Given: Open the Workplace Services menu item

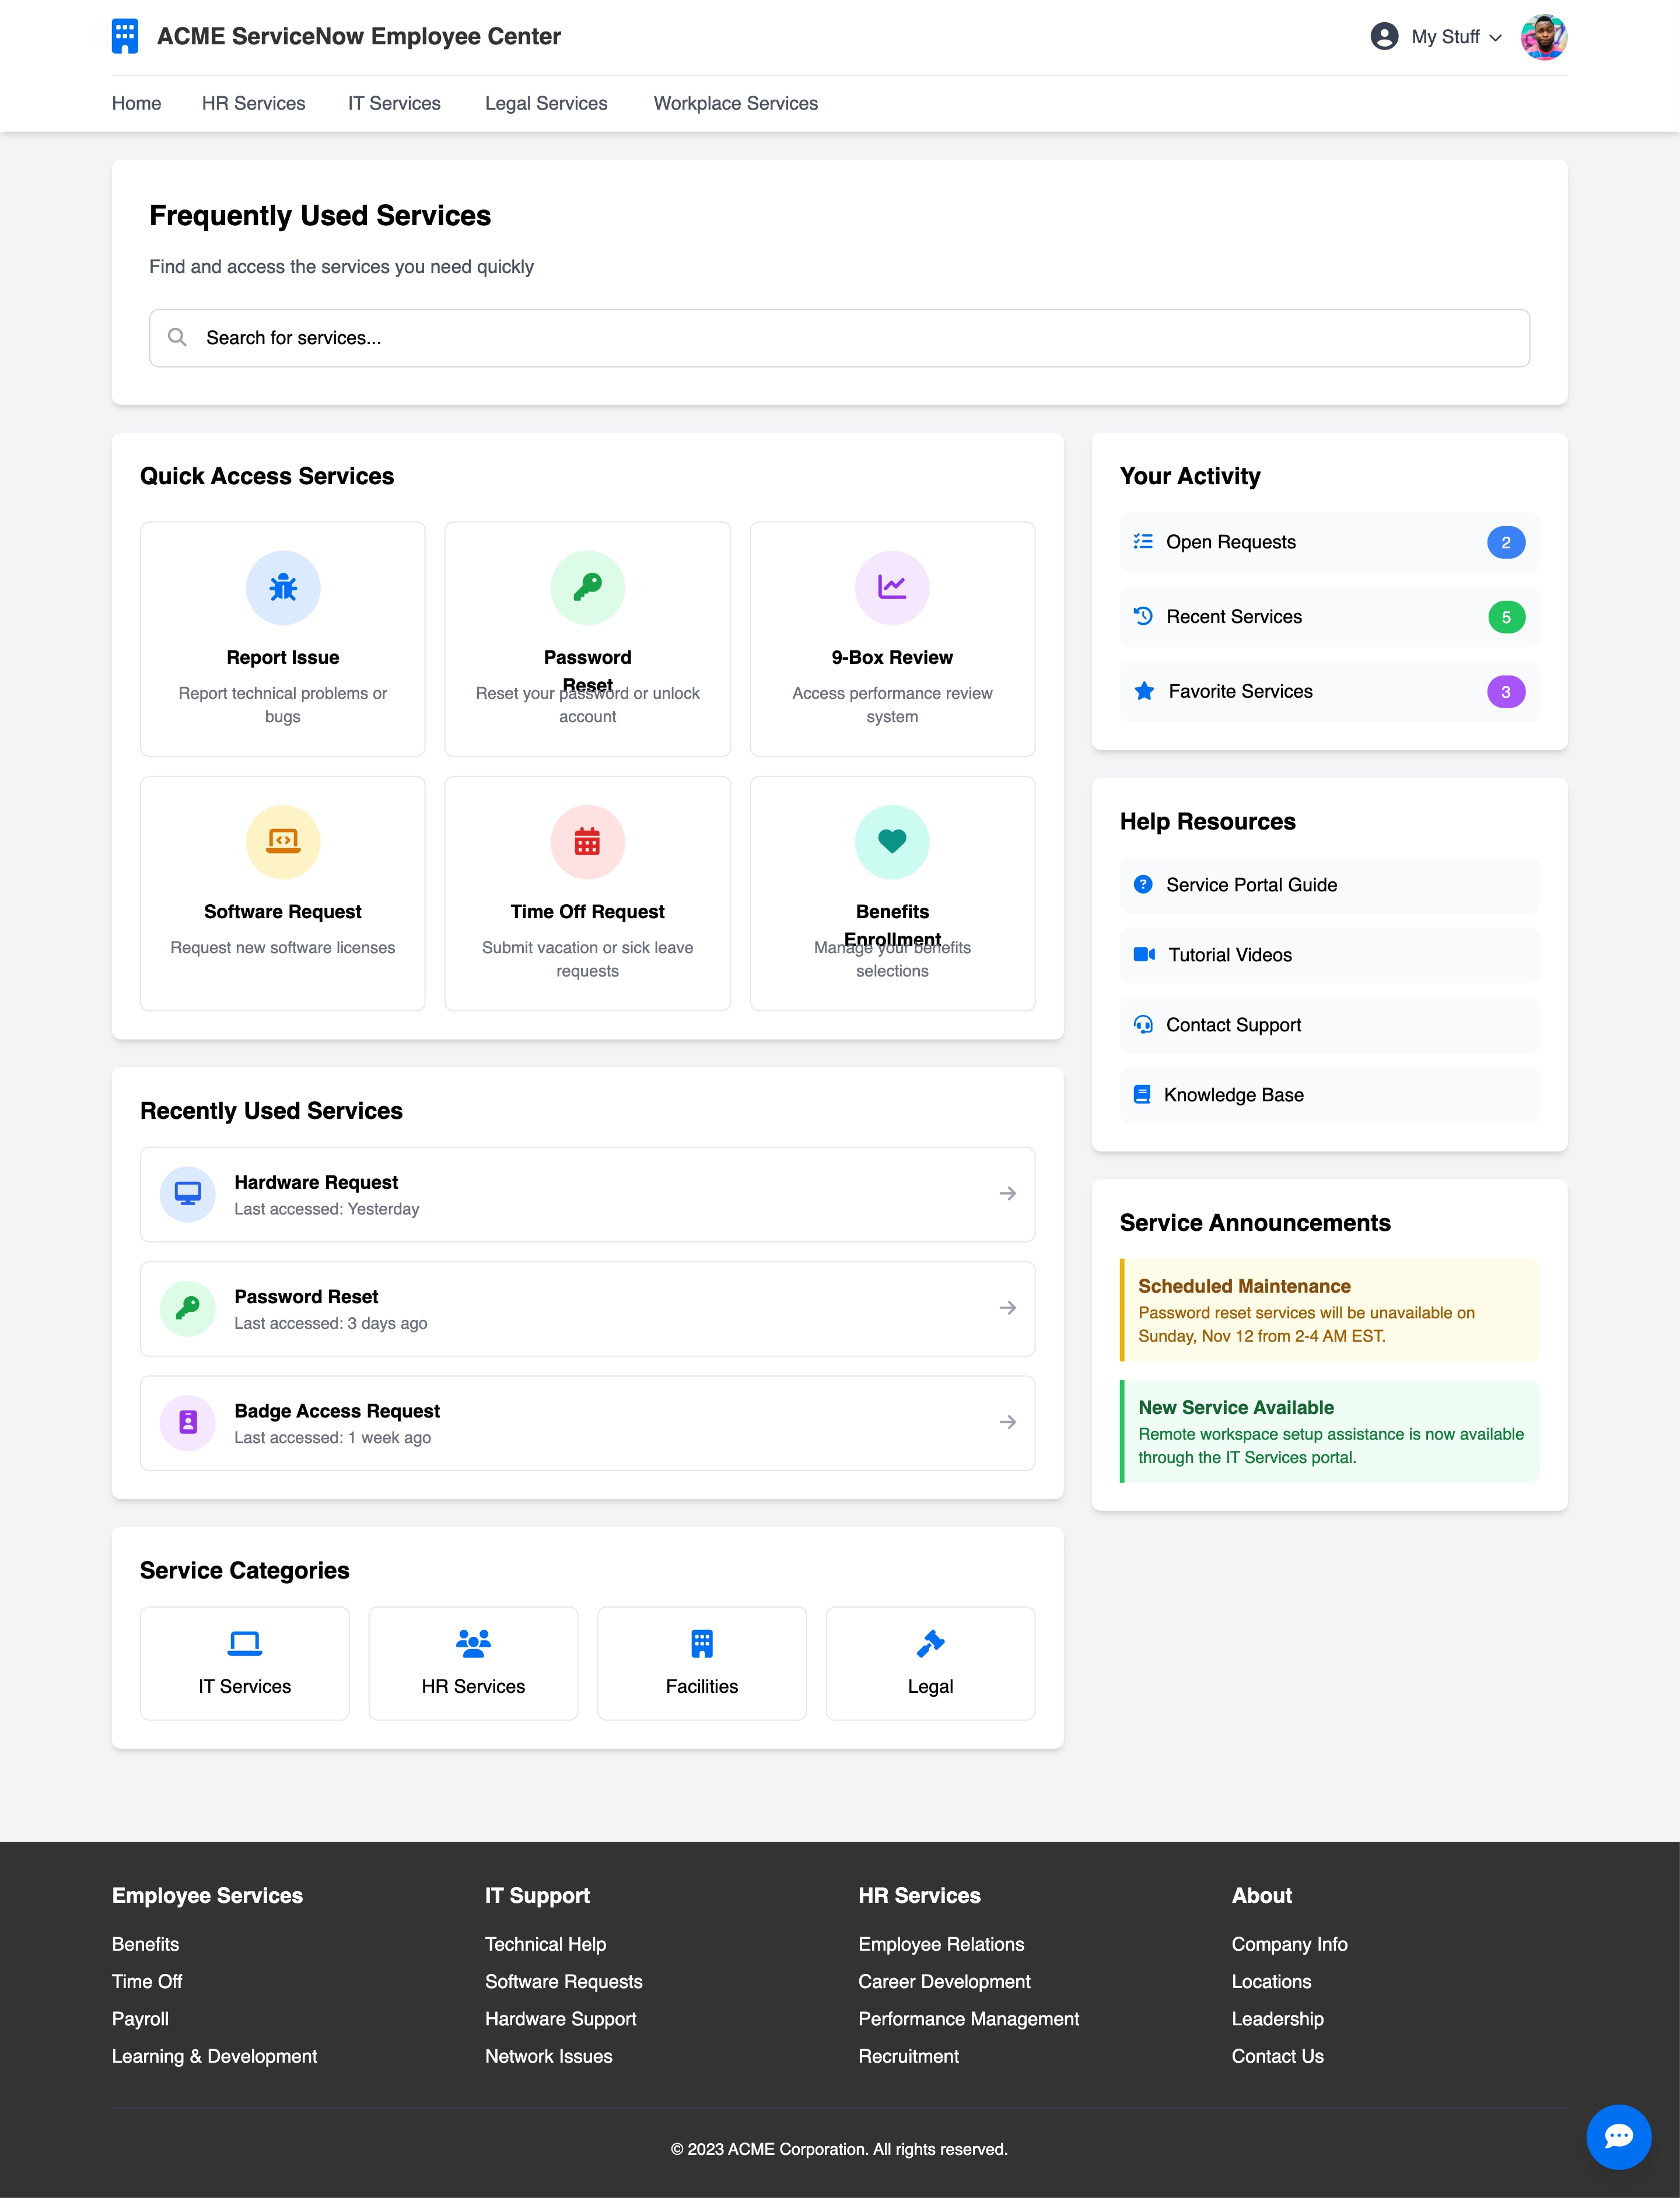Looking at the screenshot, I should tap(735, 103).
